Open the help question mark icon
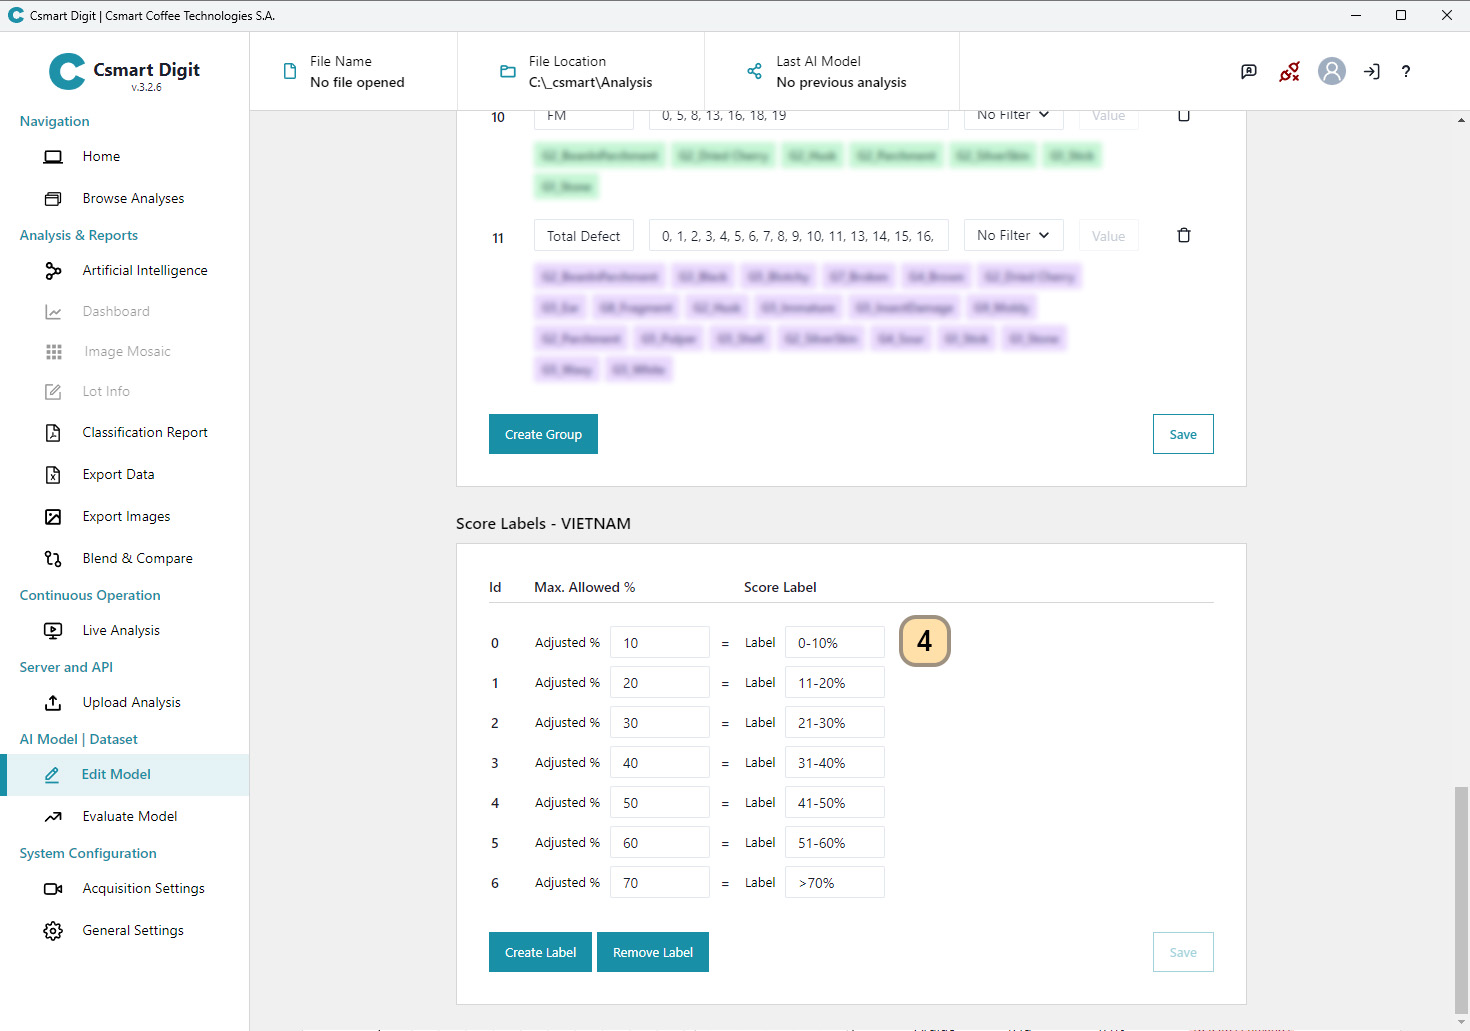Viewport: 1470px width, 1031px height. tap(1405, 71)
